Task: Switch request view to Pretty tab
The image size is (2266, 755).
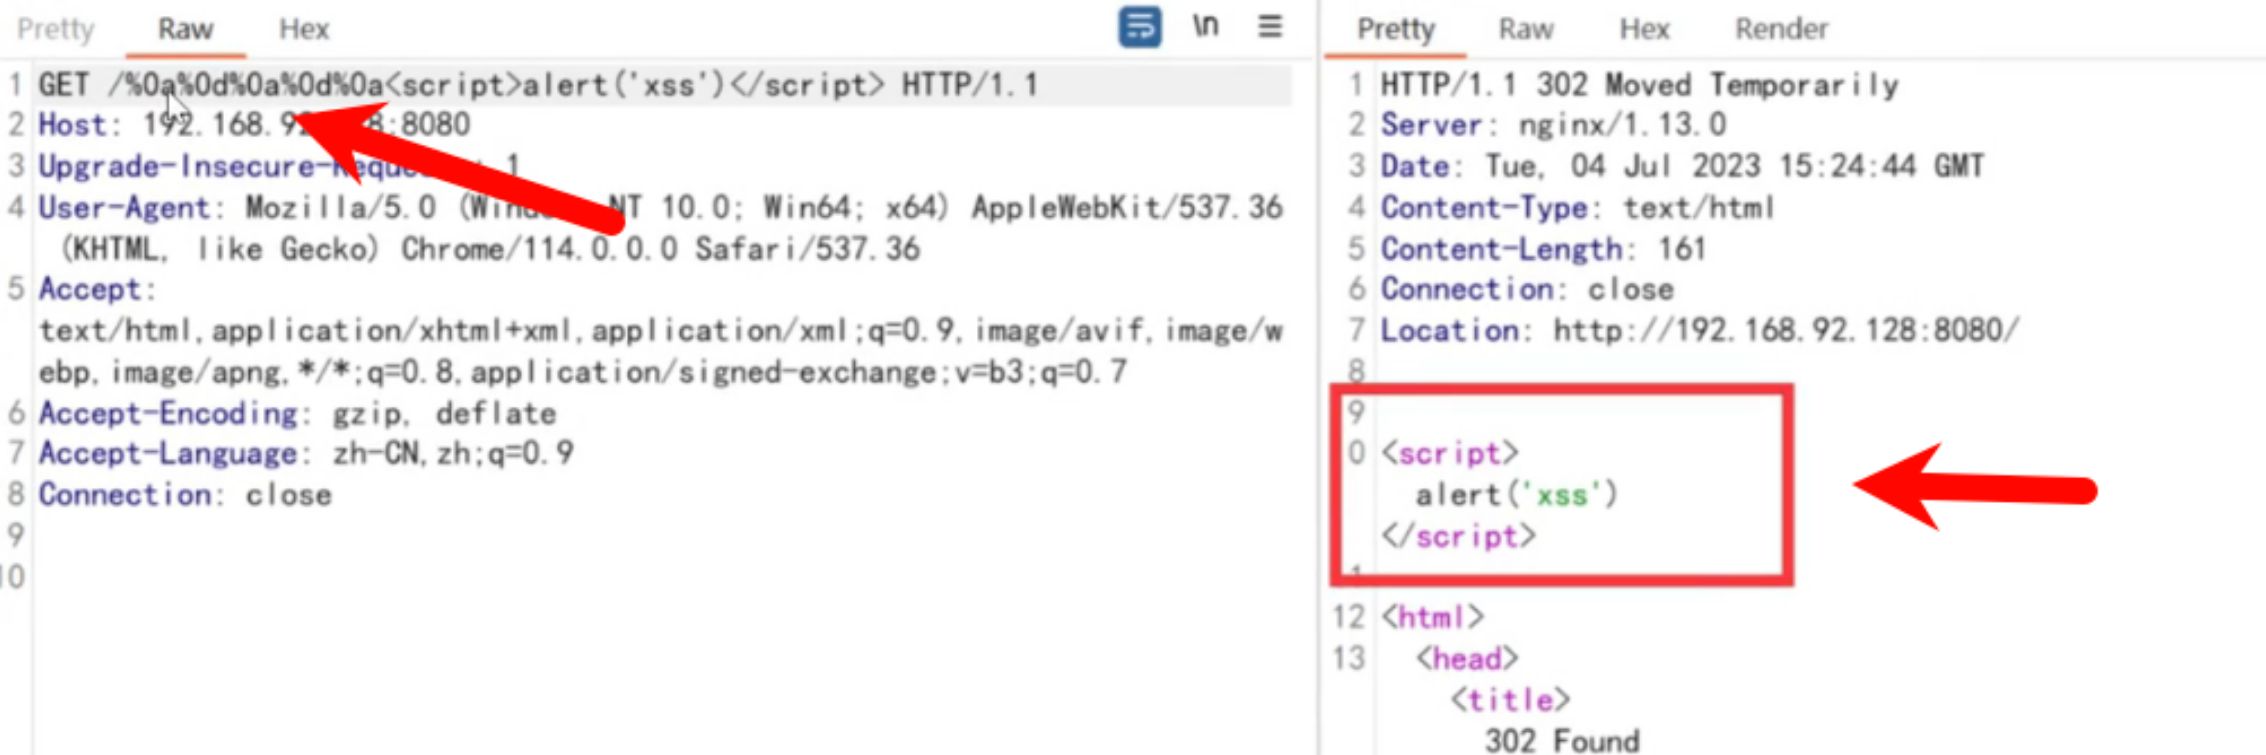Action: pos(55,29)
